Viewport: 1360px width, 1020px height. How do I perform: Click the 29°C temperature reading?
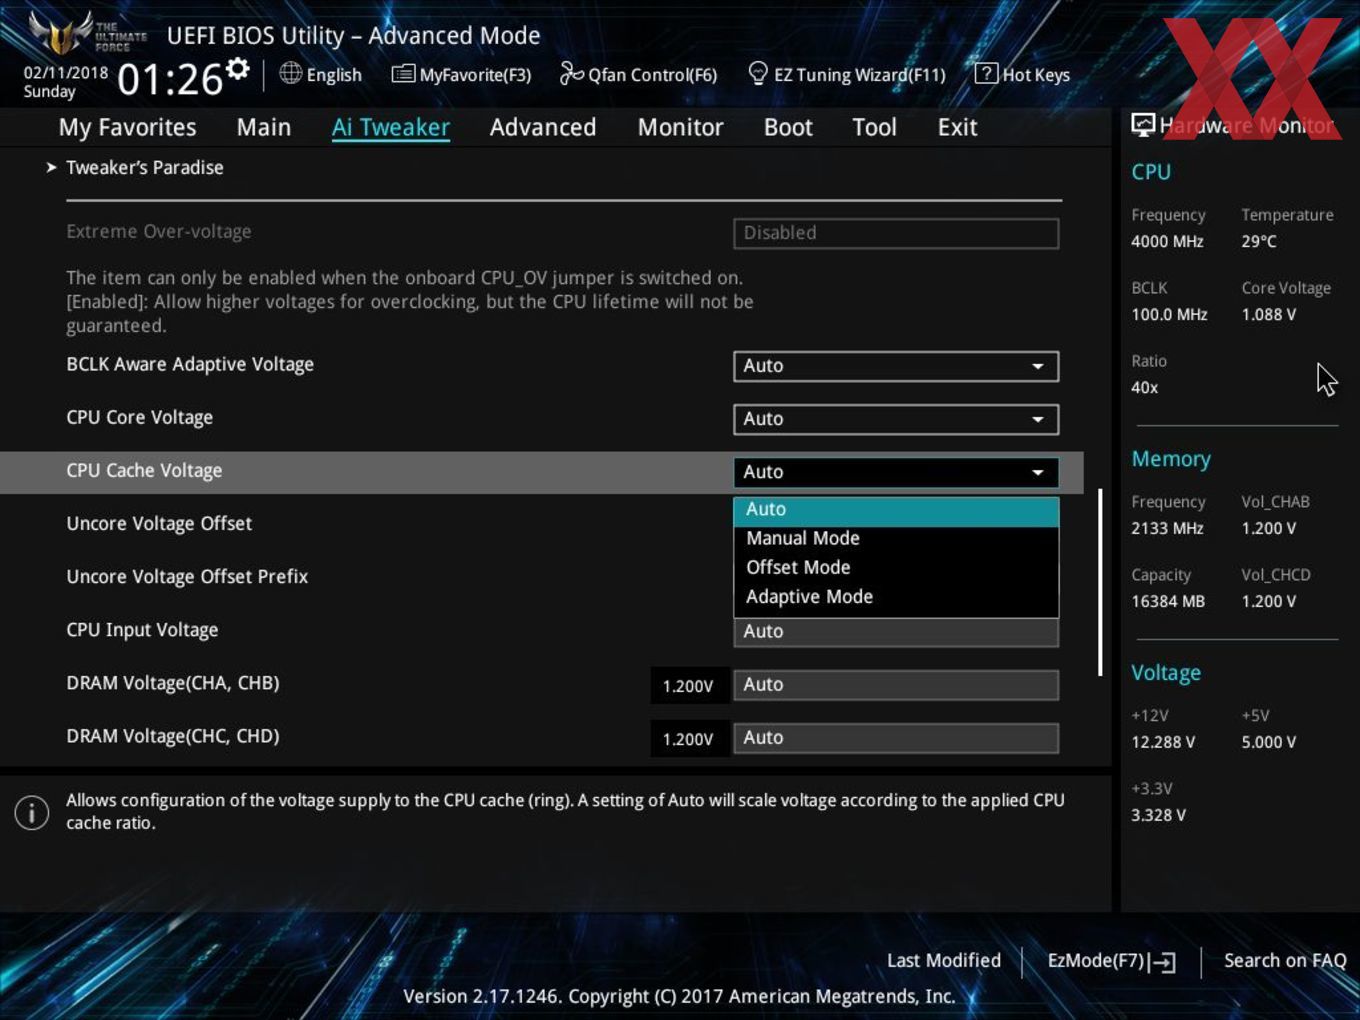coord(1259,242)
